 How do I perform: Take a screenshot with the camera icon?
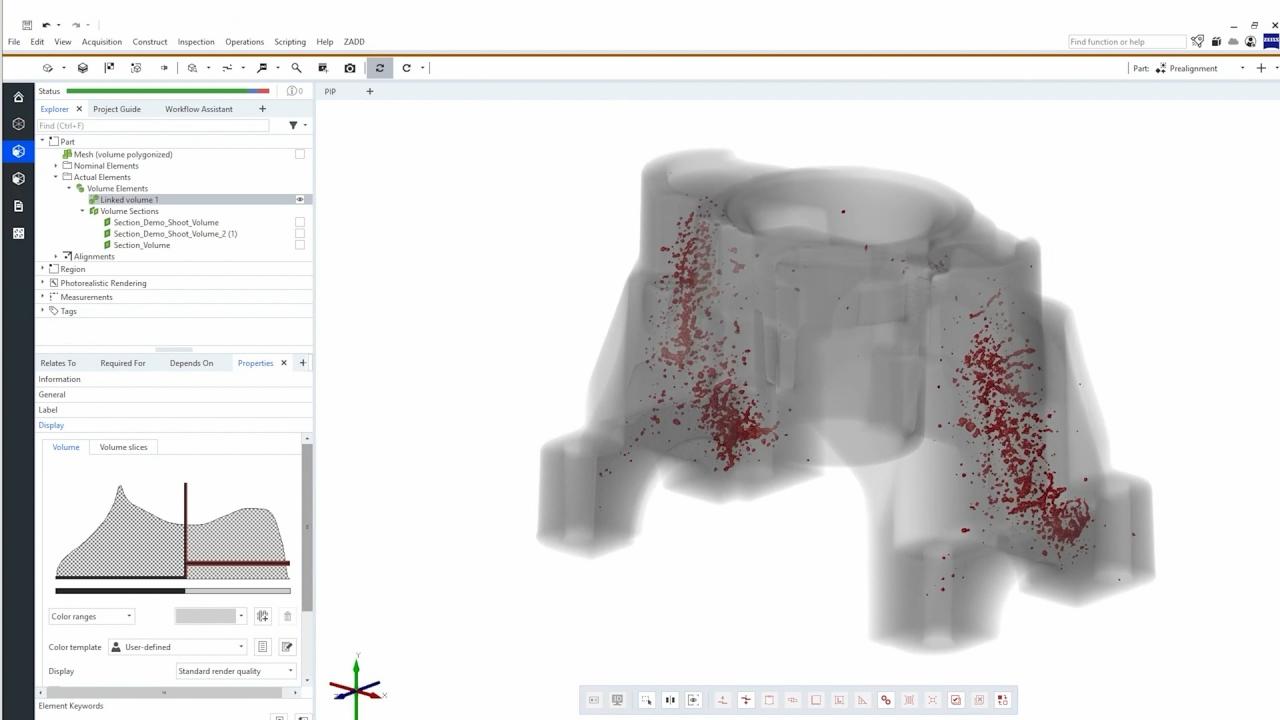pyautogui.click(x=349, y=68)
